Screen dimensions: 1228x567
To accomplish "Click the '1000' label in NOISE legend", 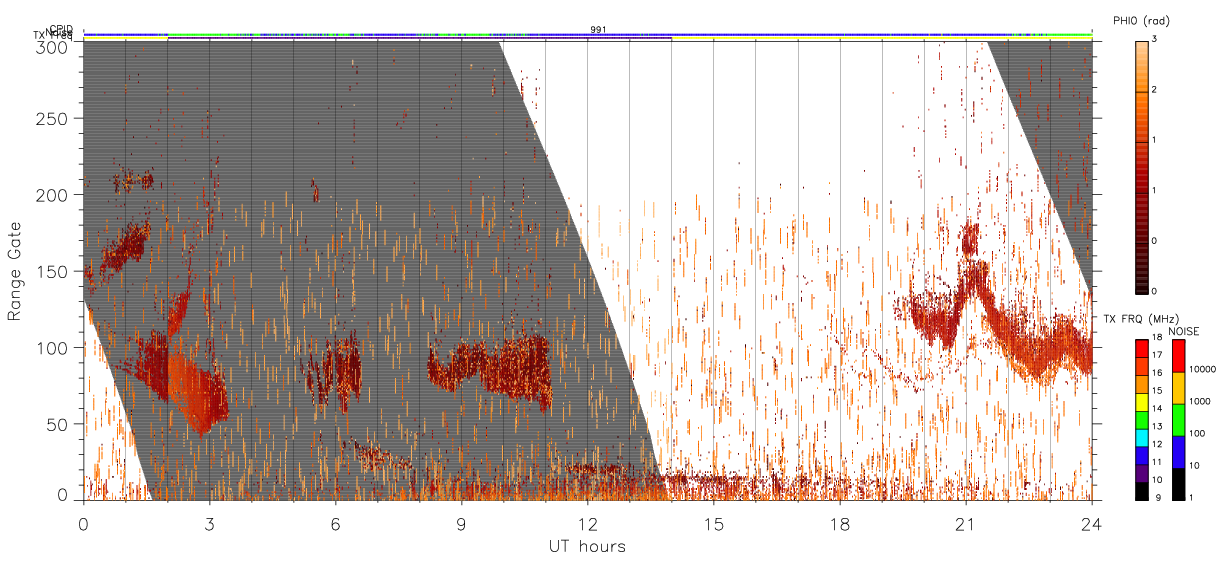I will pyautogui.click(x=1201, y=401).
